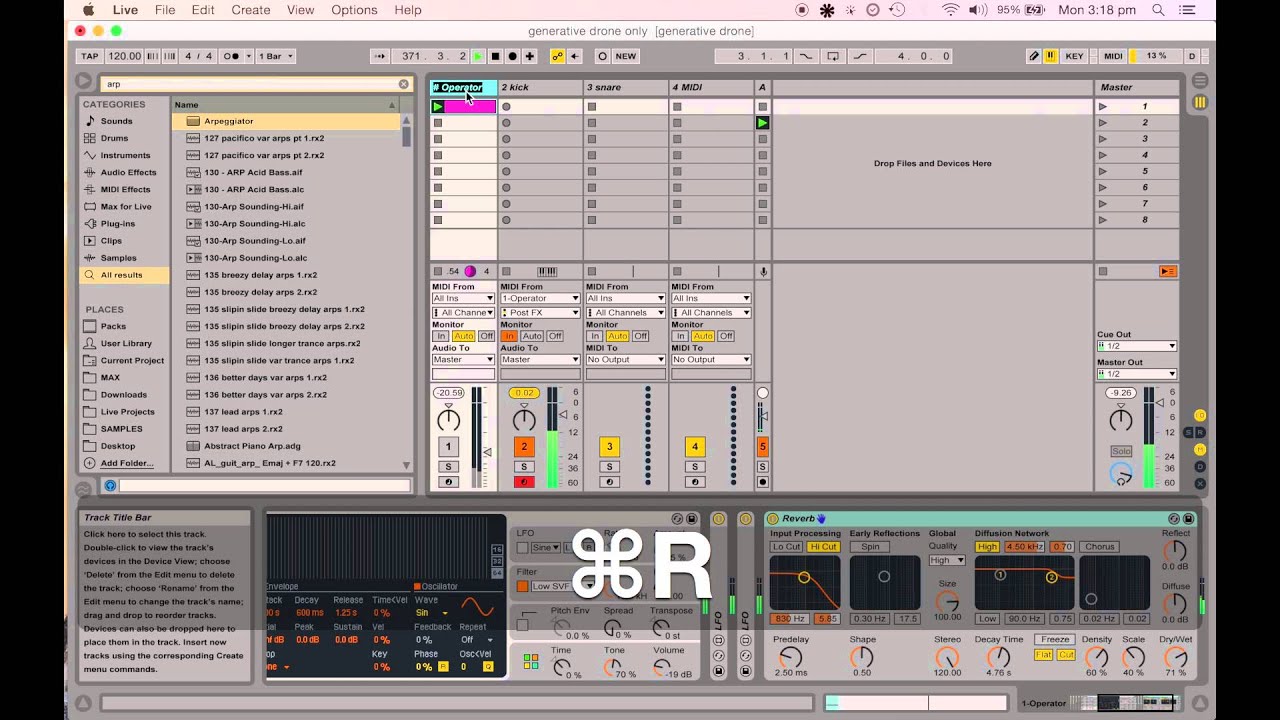Adjust the Reverb Dry/Wet knob
Image resolution: width=1280 pixels, height=720 pixels.
point(1176,657)
